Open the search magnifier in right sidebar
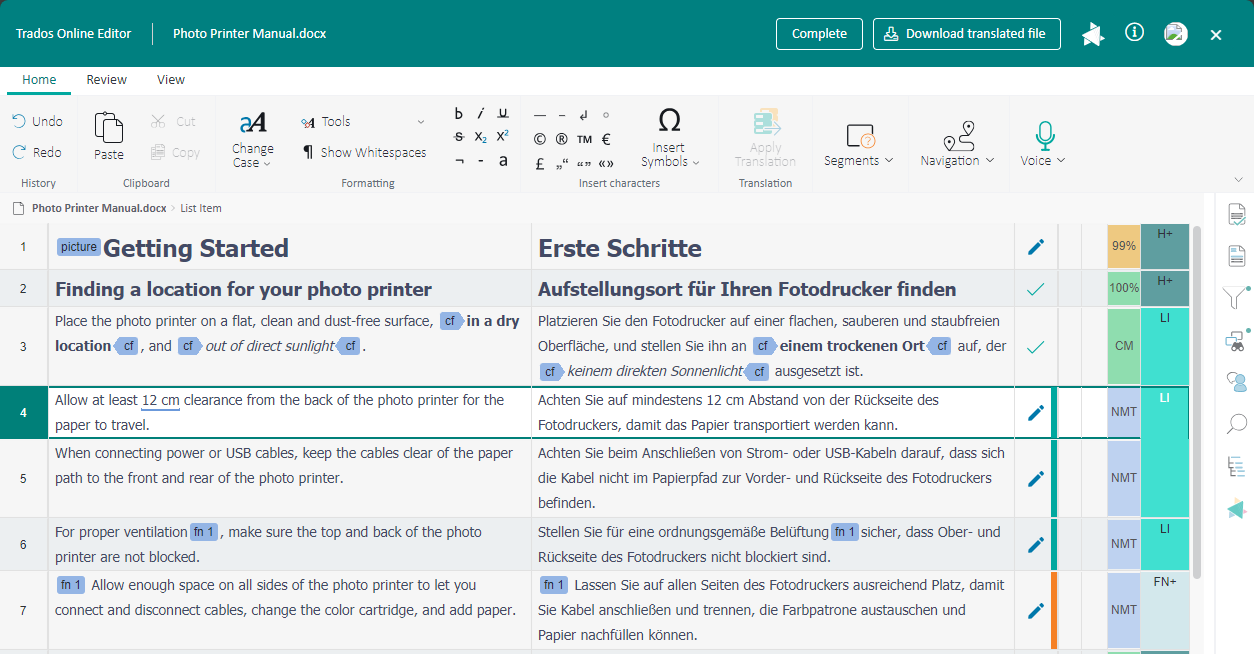Image resolution: width=1254 pixels, height=654 pixels. [x=1237, y=424]
